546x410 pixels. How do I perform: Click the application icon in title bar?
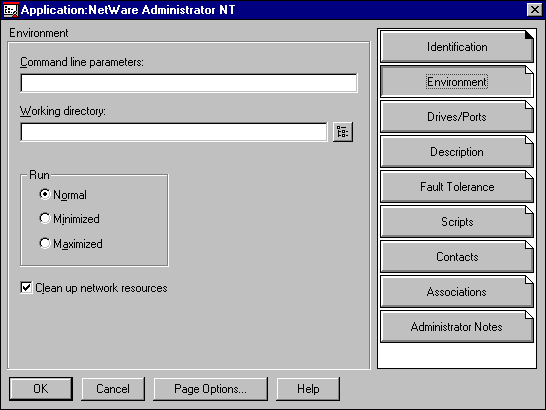pyautogui.click(x=10, y=10)
